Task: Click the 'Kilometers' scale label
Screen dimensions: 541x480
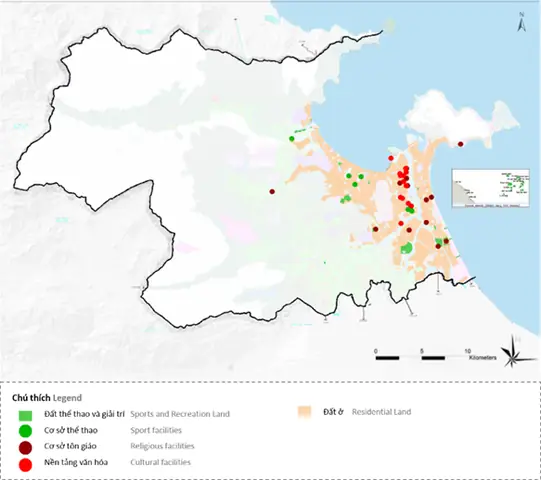Action: pyautogui.click(x=483, y=358)
